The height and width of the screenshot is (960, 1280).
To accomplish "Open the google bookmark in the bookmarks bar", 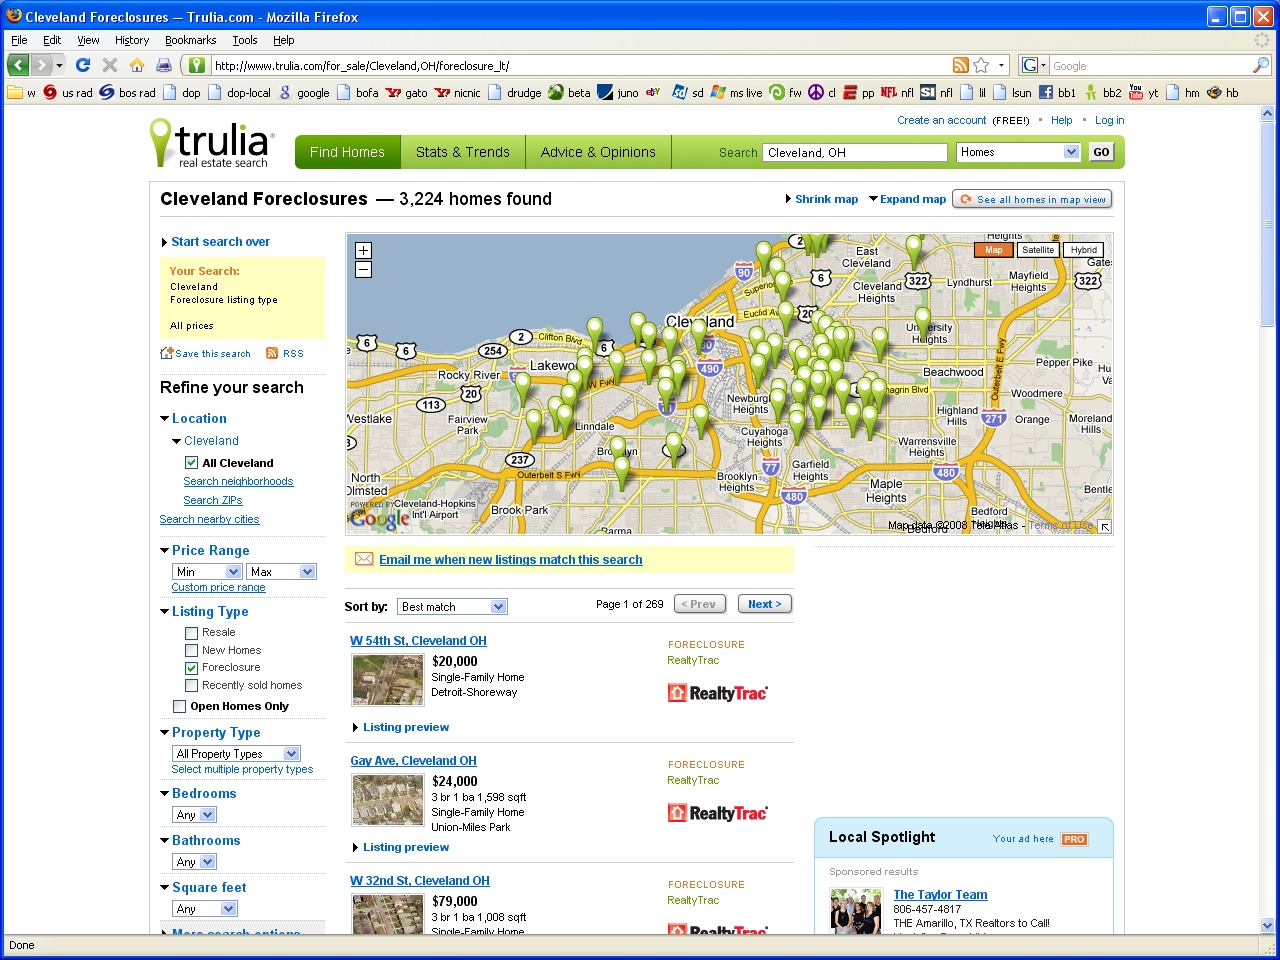I will (x=304, y=93).
